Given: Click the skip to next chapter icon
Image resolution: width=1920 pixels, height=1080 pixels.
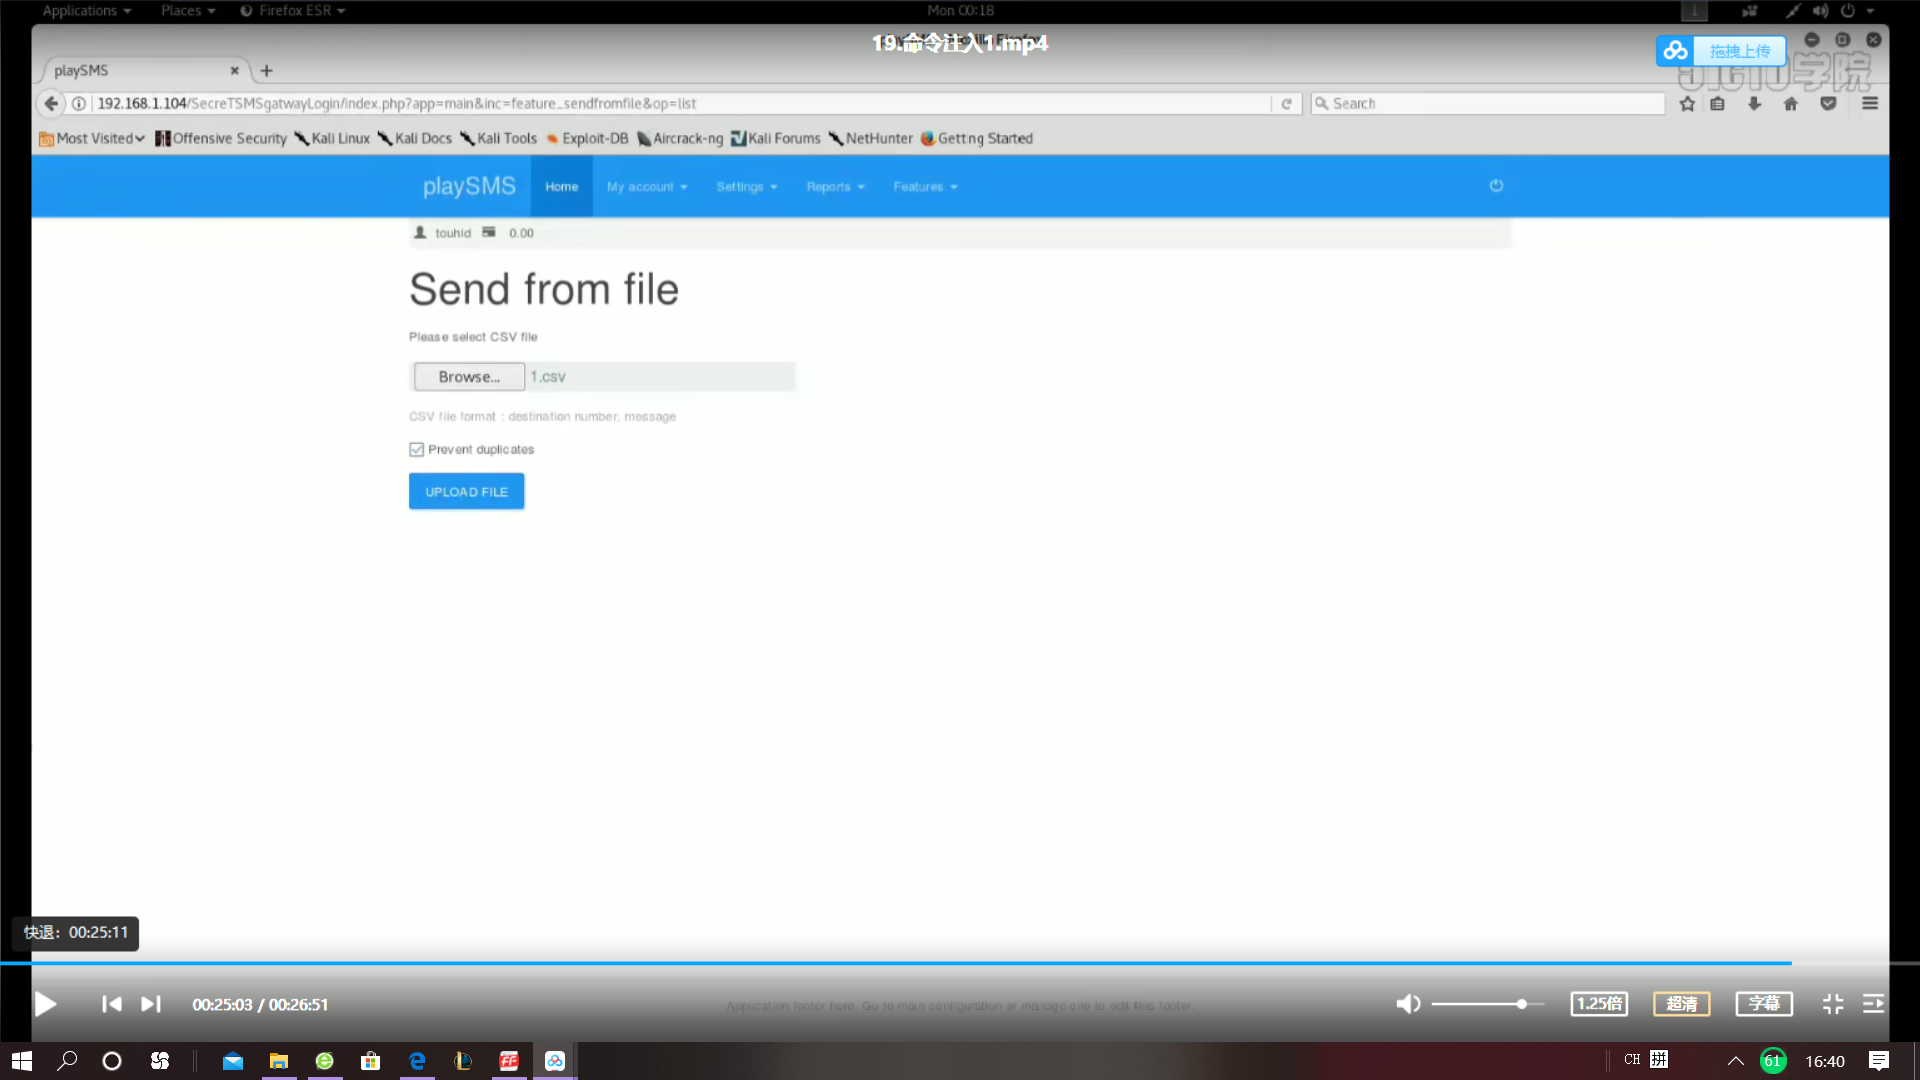Looking at the screenshot, I should [x=149, y=1004].
